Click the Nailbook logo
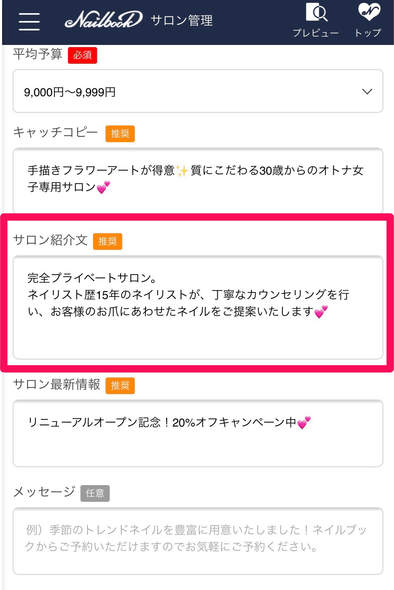 [x=103, y=20]
